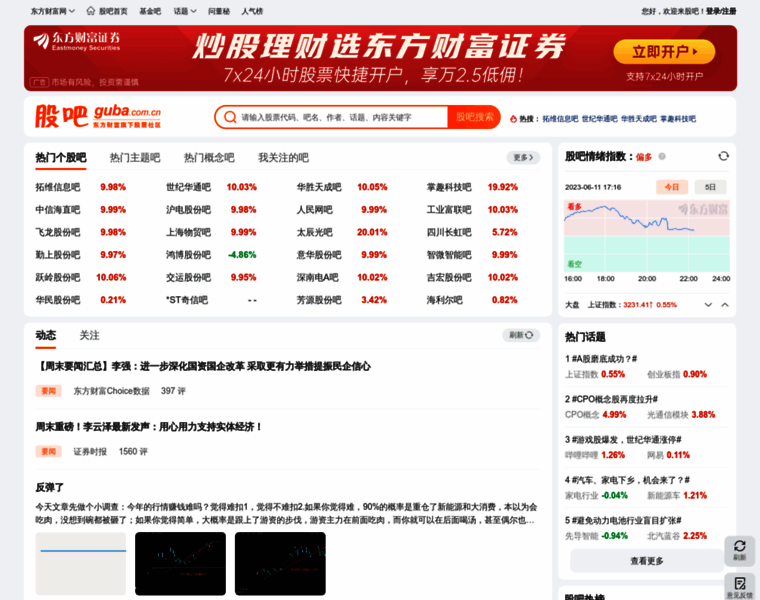This screenshot has height=600, width=760.
Task: Select the 热门概念吧 tab
Action: [209, 158]
